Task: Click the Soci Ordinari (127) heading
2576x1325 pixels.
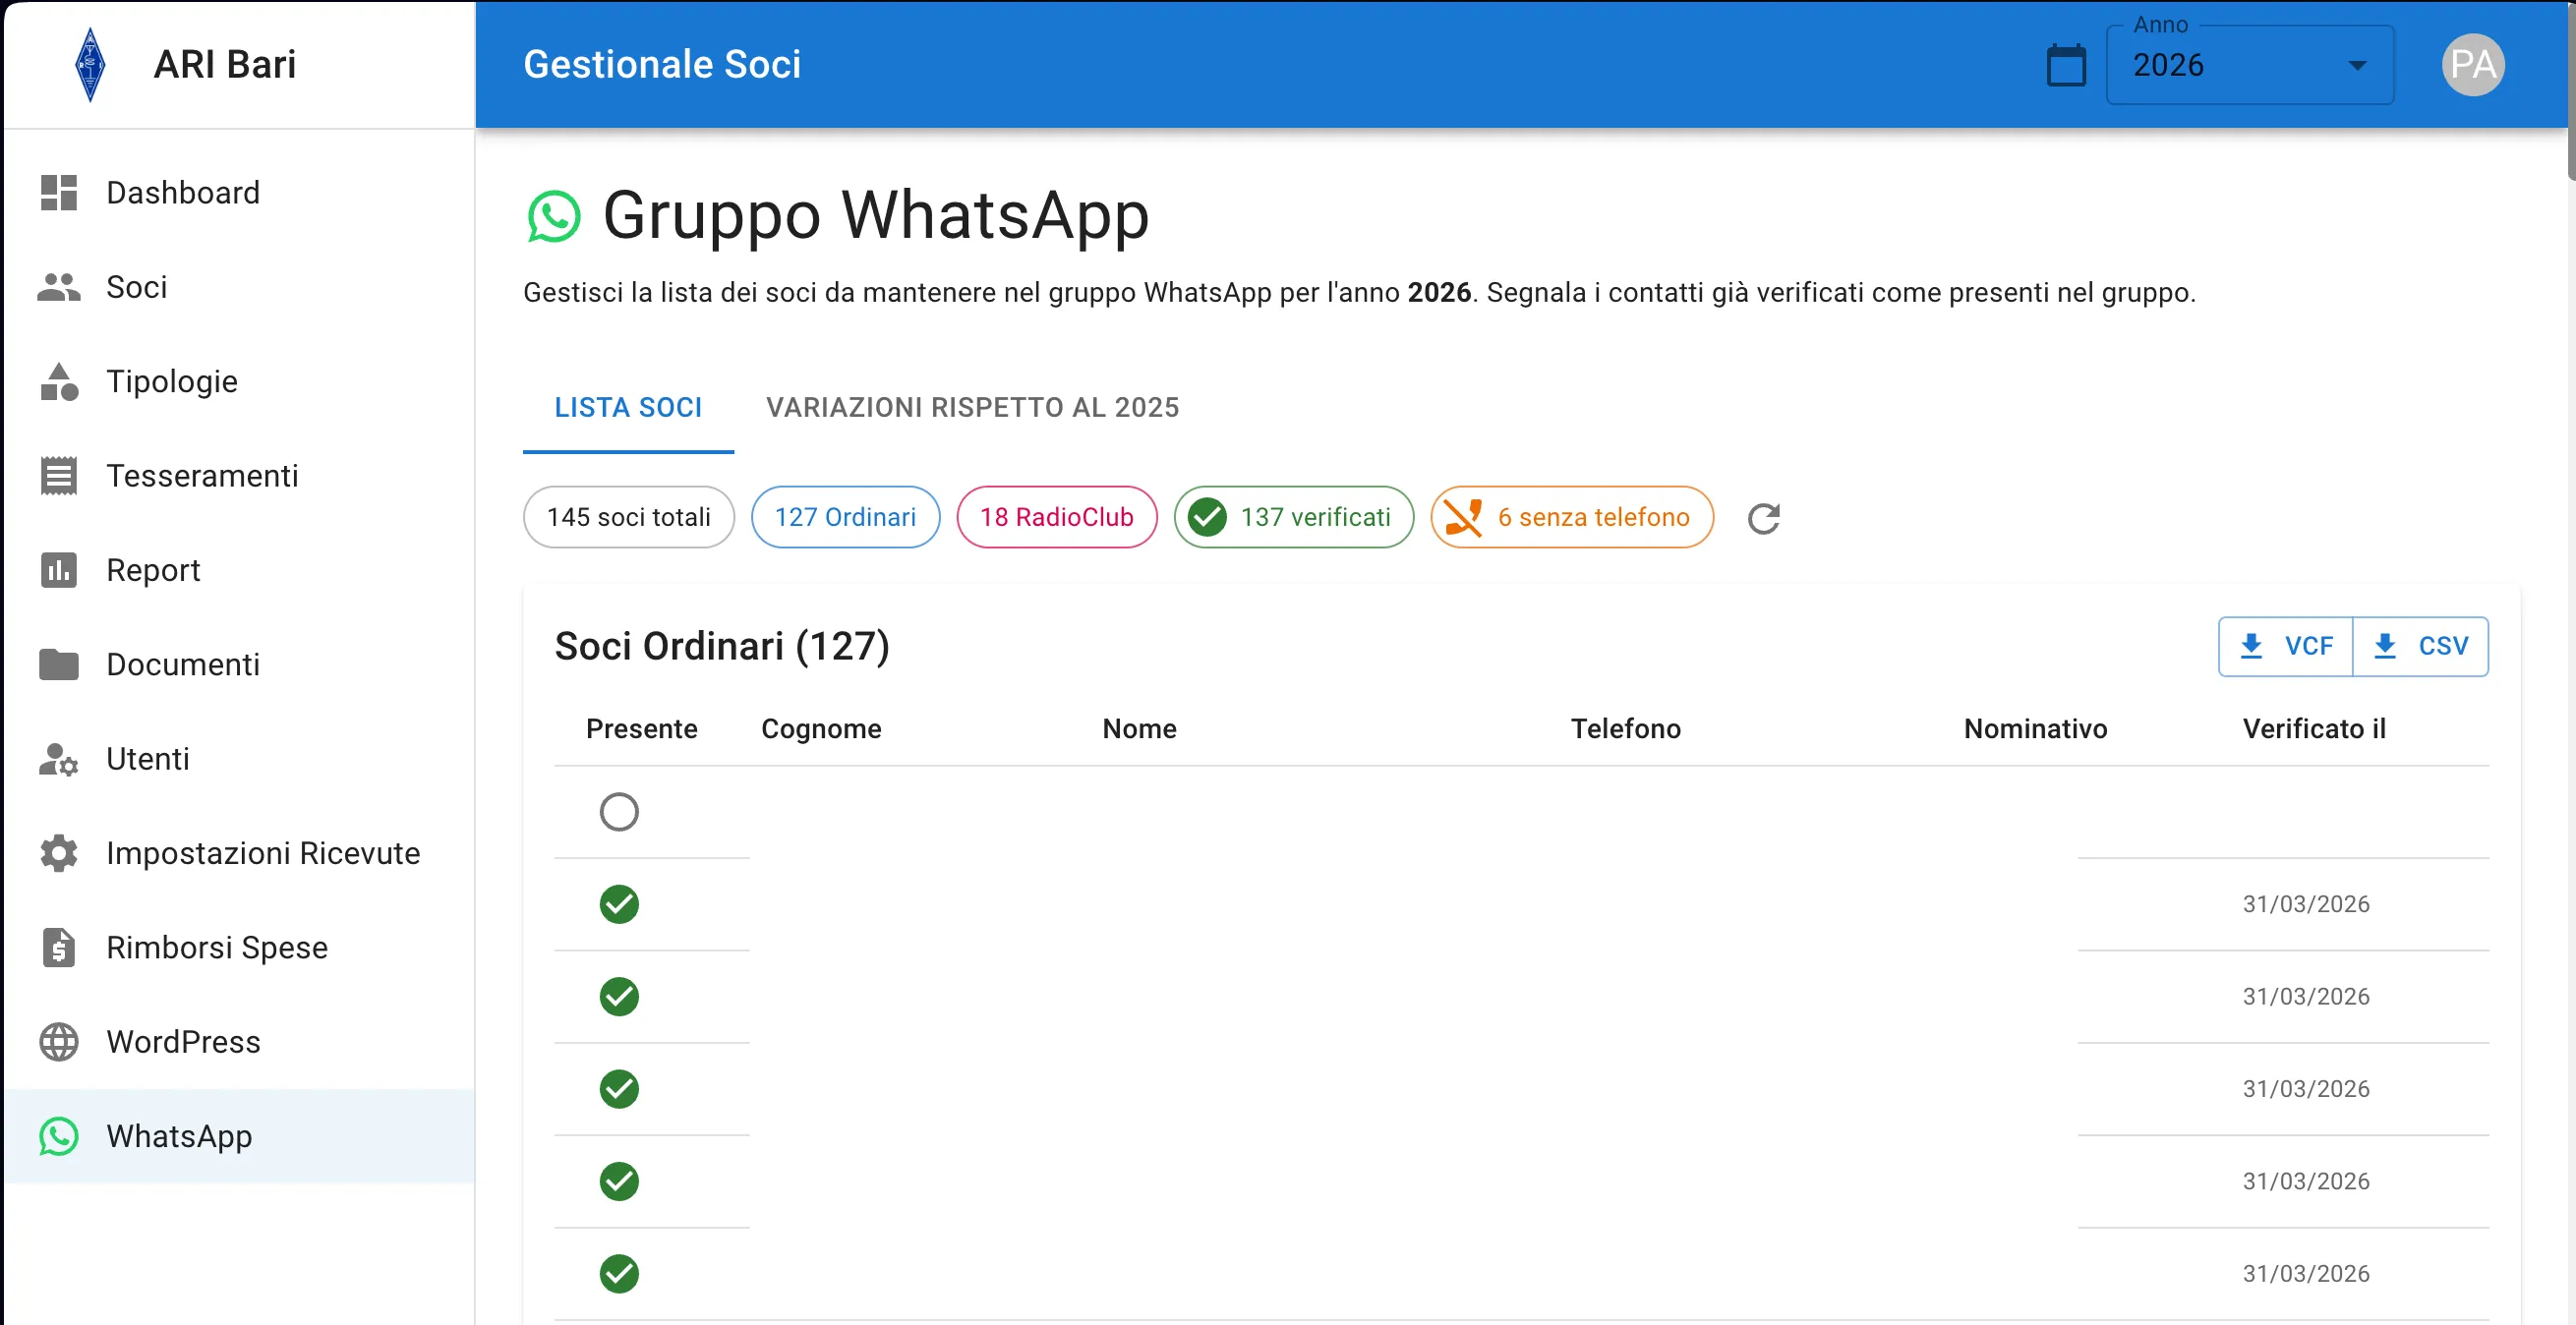Action: coord(722,646)
